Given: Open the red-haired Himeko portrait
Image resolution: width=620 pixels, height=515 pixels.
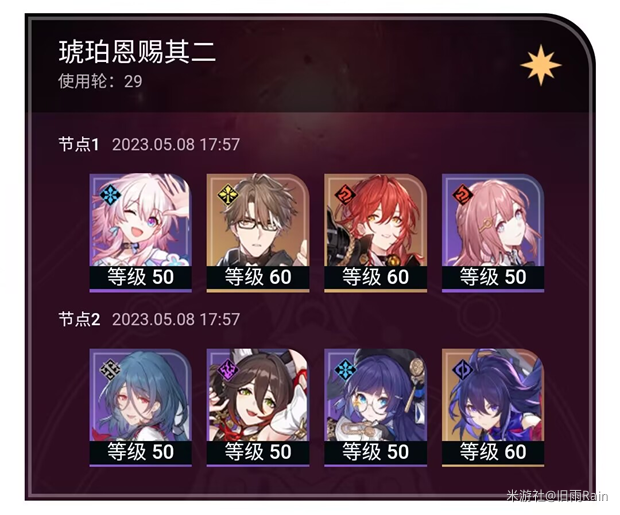Looking at the screenshot, I should pyautogui.click(x=375, y=233).
